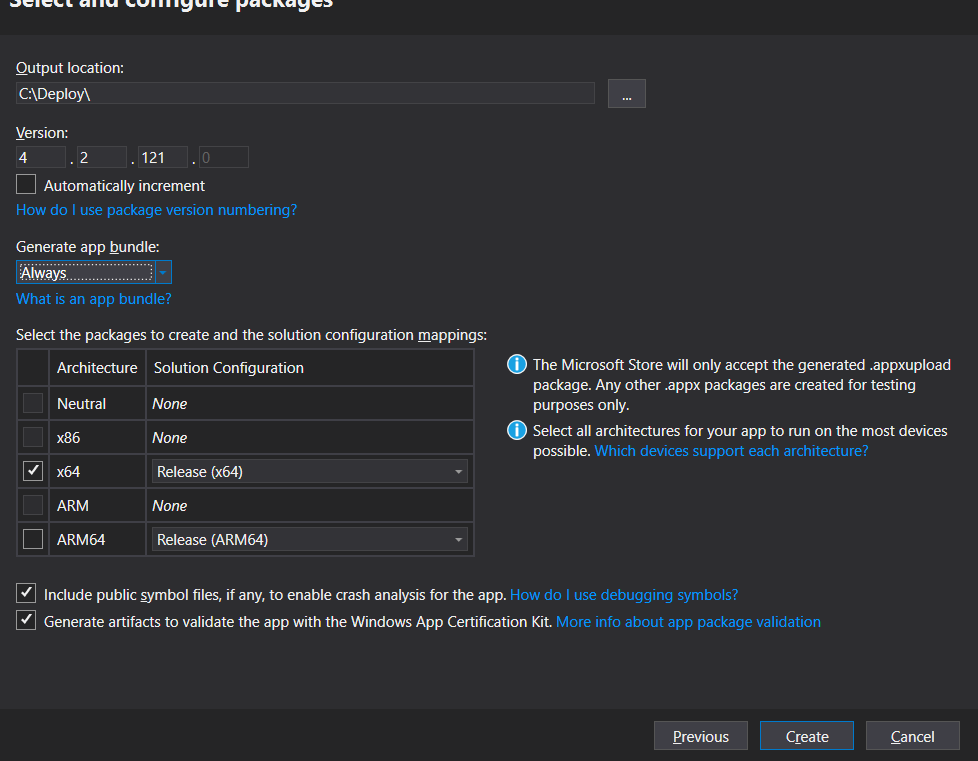Disable the public symbol files option
978x761 pixels.
pyautogui.click(x=25, y=594)
